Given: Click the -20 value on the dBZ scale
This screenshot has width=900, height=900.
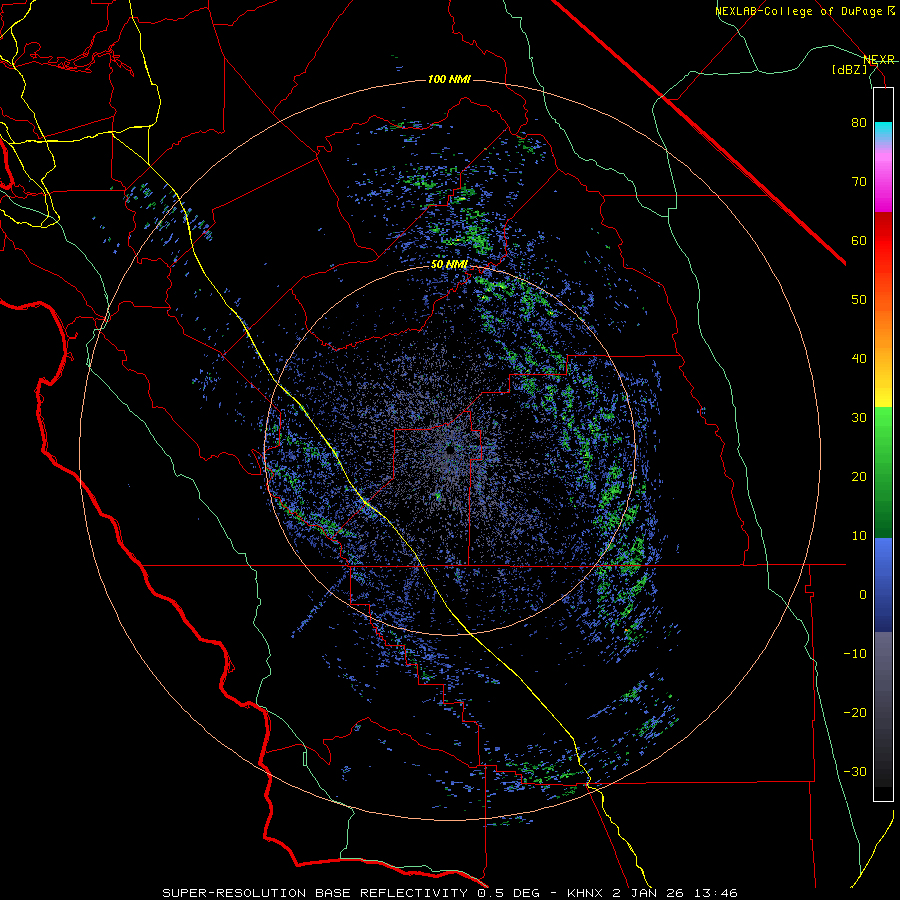Looking at the screenshot, I should 855,712.
